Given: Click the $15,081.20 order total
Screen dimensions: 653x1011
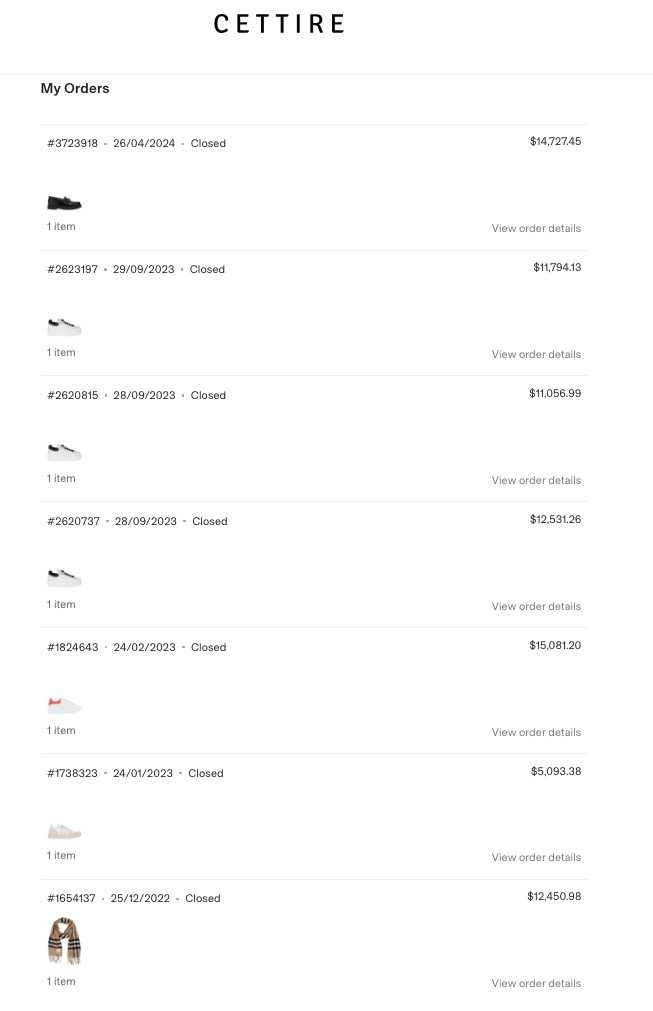Looking at the screenshot, I should point(555,645).
